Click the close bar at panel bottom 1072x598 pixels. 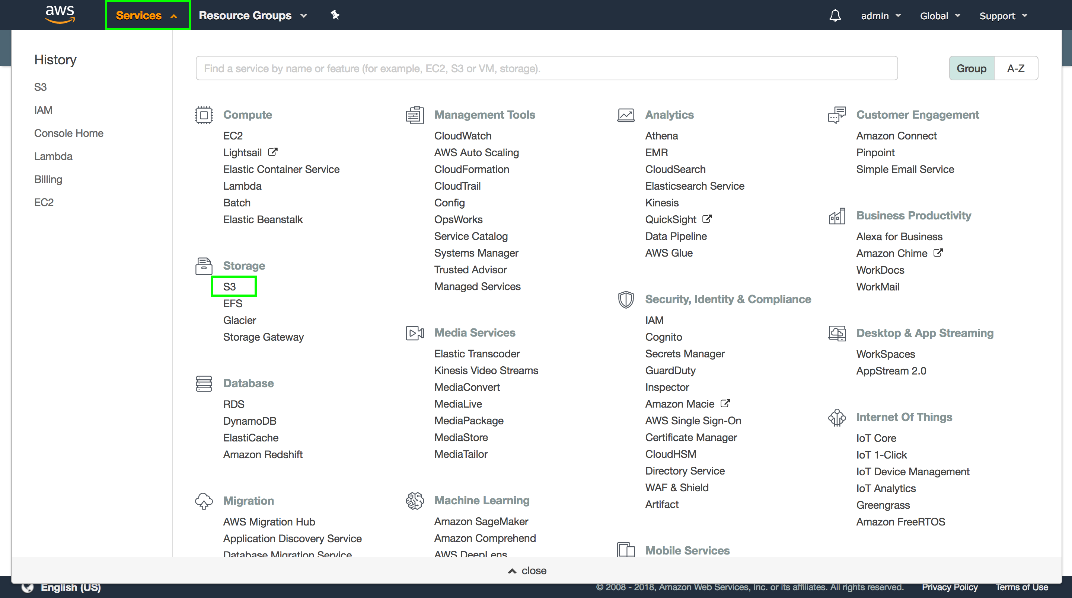pyautogui.click(x=527, y=571)
